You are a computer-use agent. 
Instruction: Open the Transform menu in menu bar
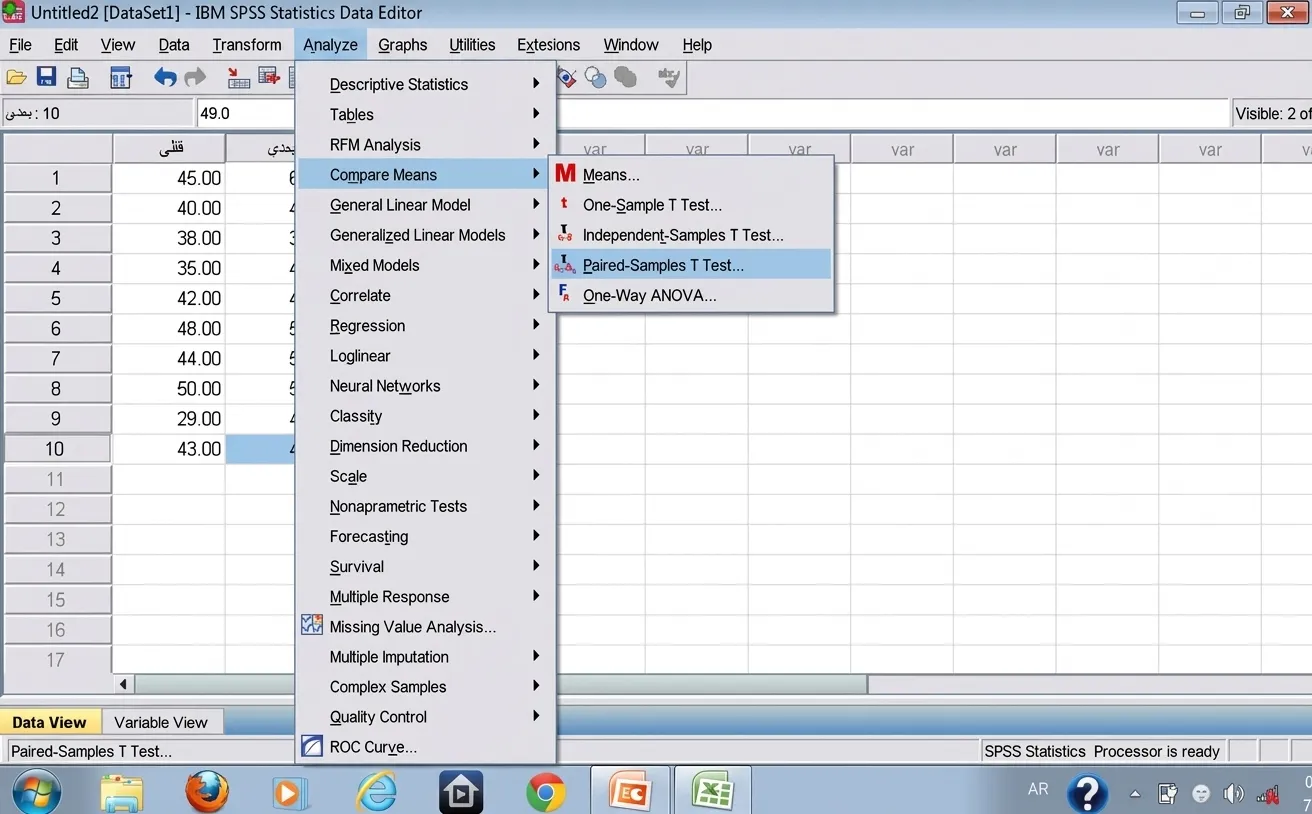pos(247,45)
